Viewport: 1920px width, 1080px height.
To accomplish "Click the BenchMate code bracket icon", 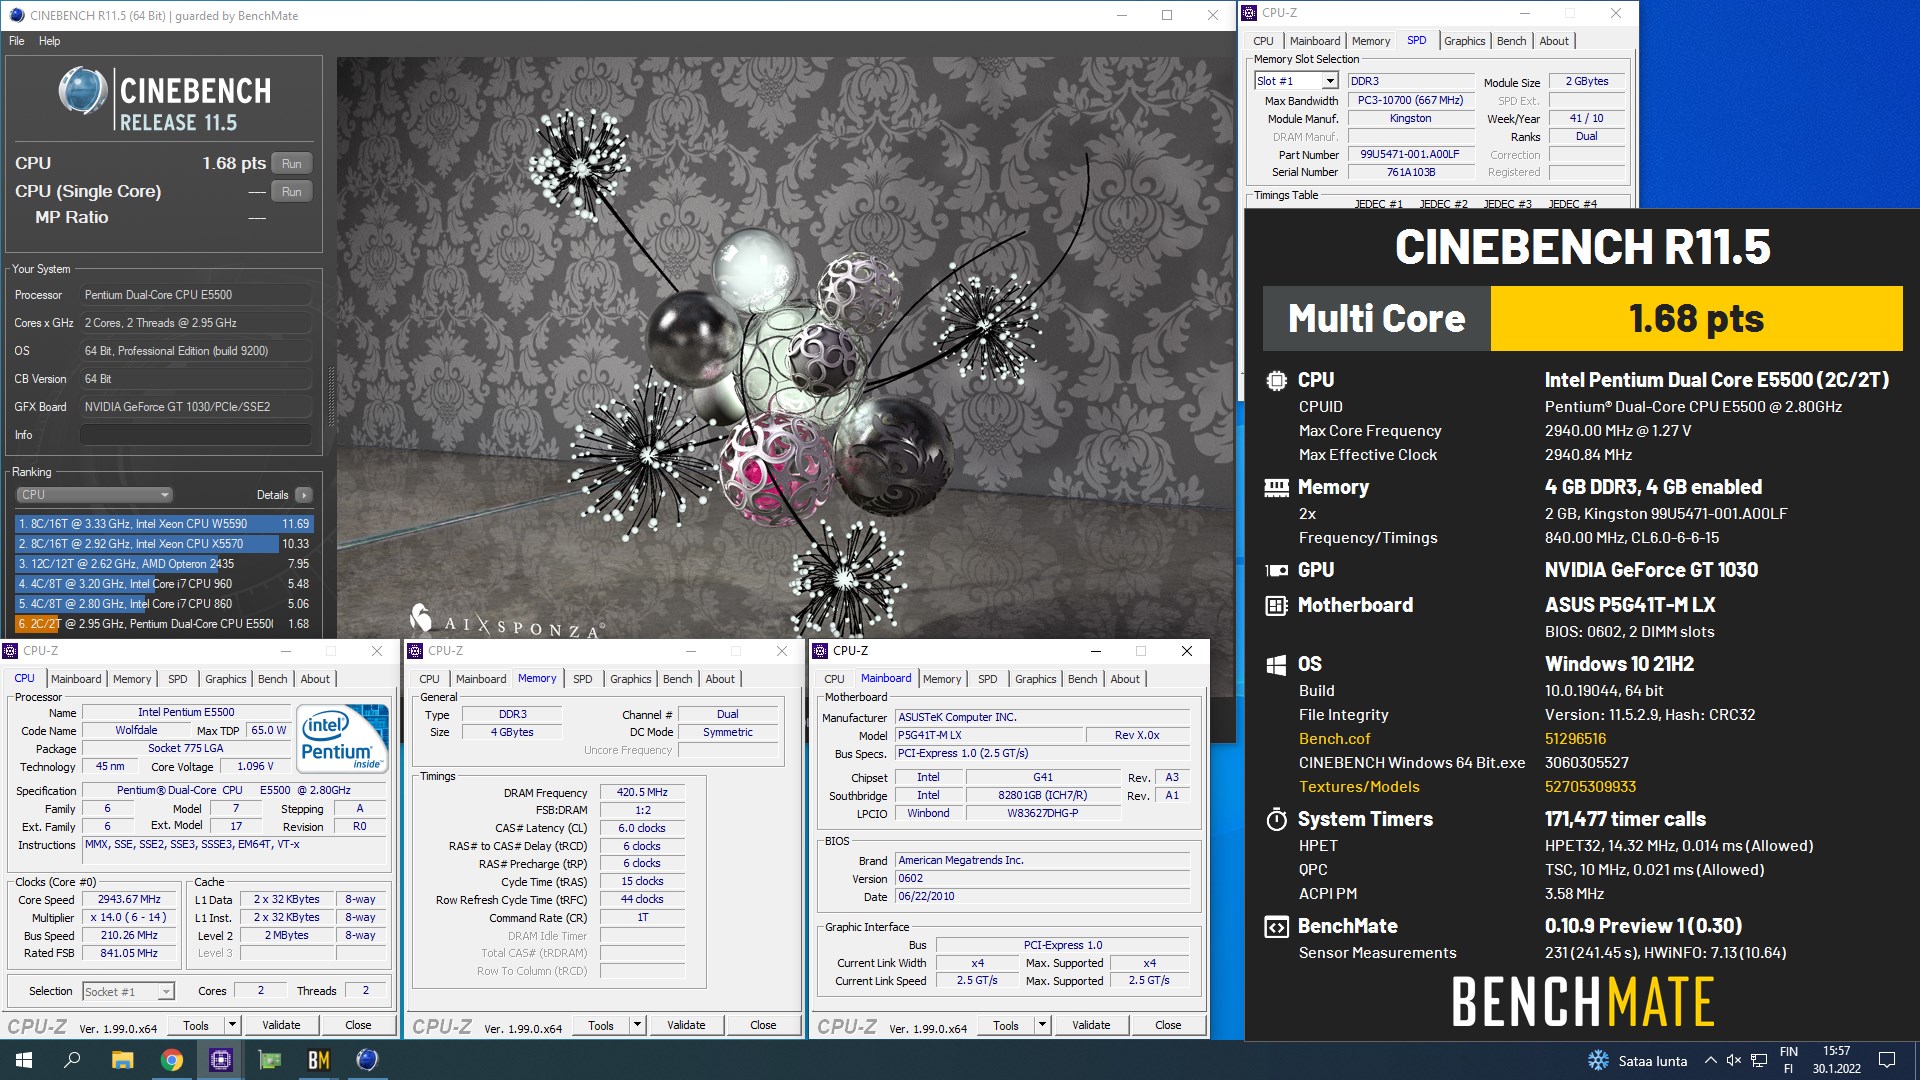I will coord(1276,927).
